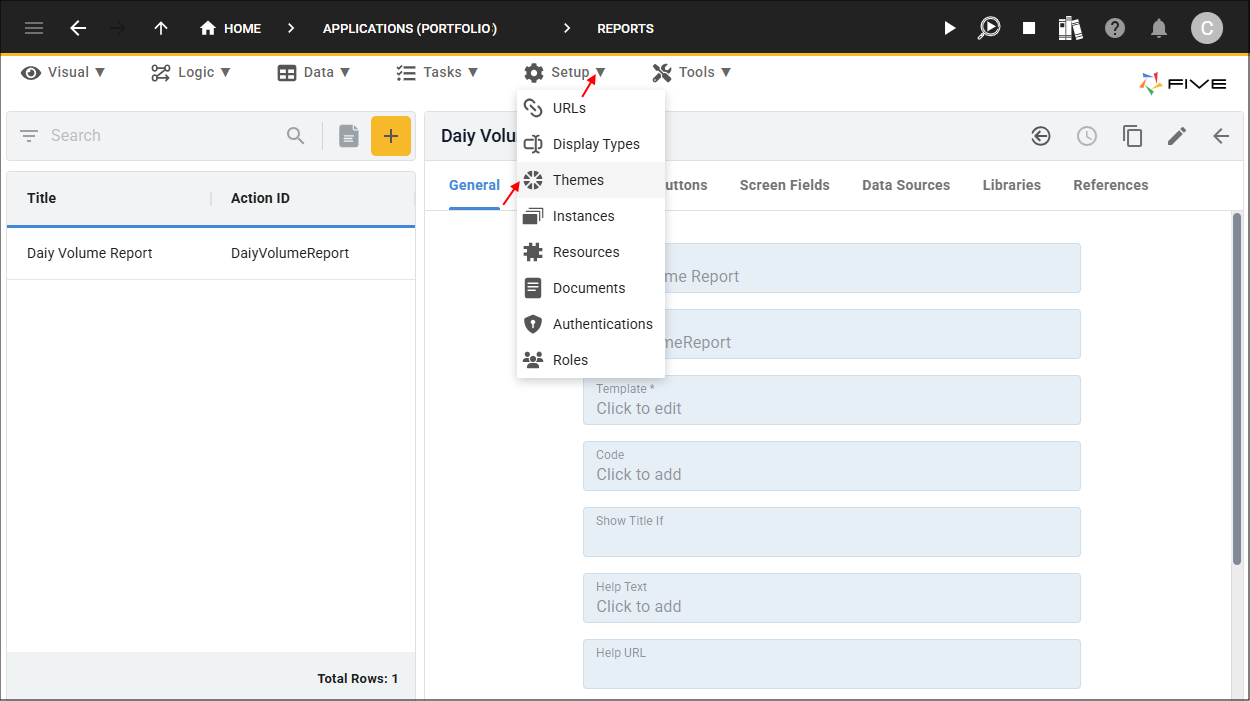Choose Instances menu item

click(x=591, y=216)
